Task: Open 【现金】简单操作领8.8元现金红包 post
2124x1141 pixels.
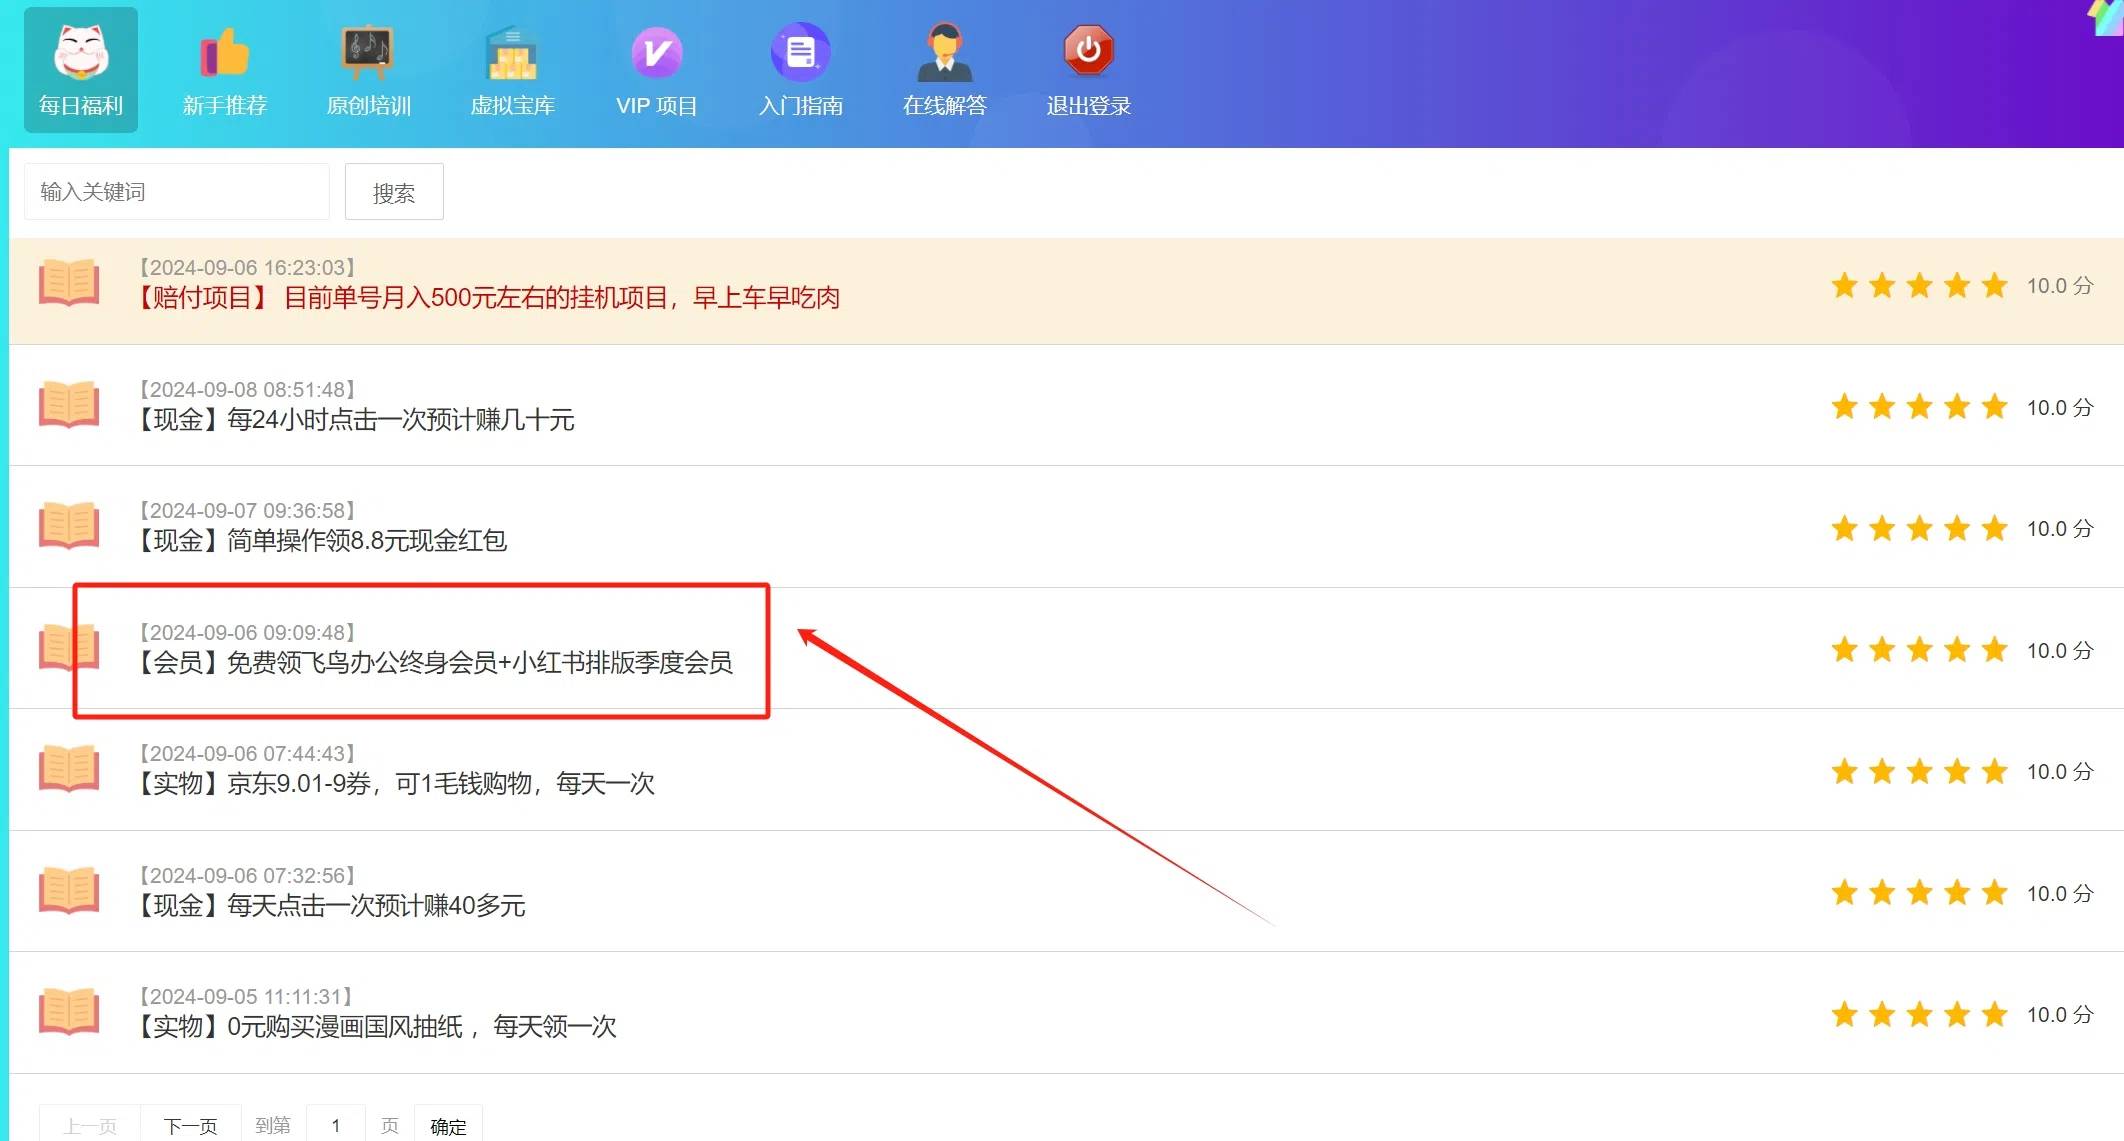Action: 322,541
